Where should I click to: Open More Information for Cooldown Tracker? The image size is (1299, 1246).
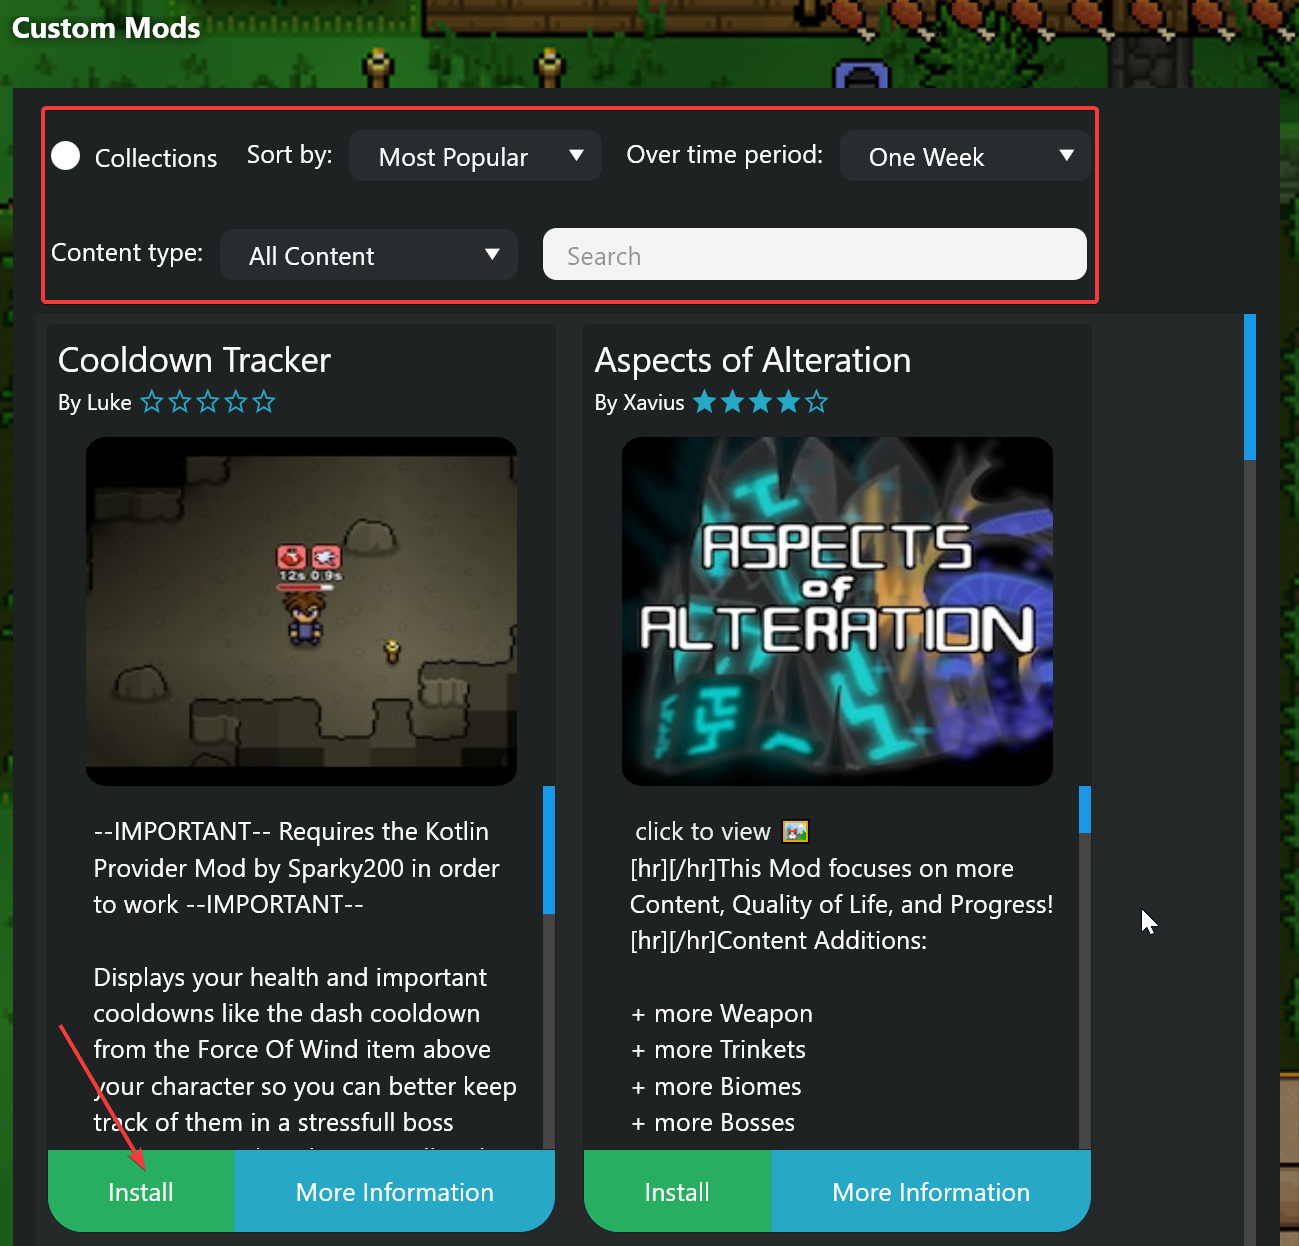pos(394,1191)
